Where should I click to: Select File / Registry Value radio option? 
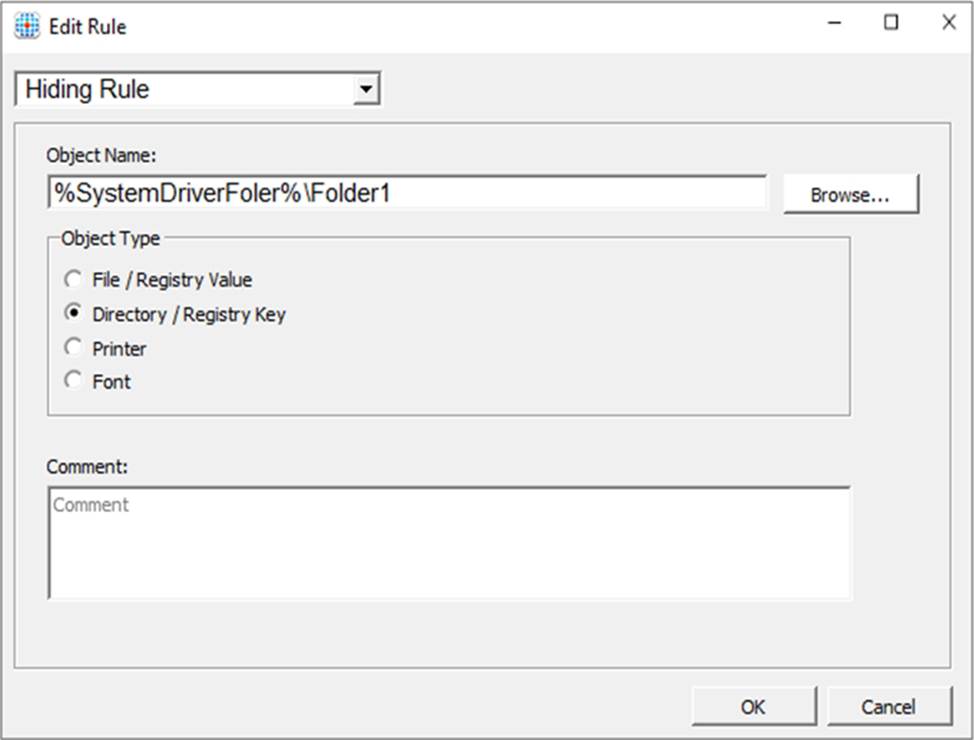pos(74,280)
